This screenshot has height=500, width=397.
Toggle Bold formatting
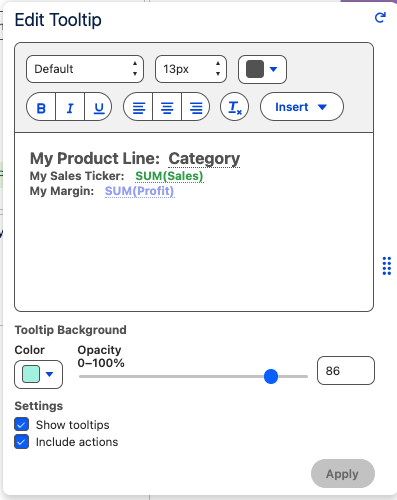click(41, 107)
